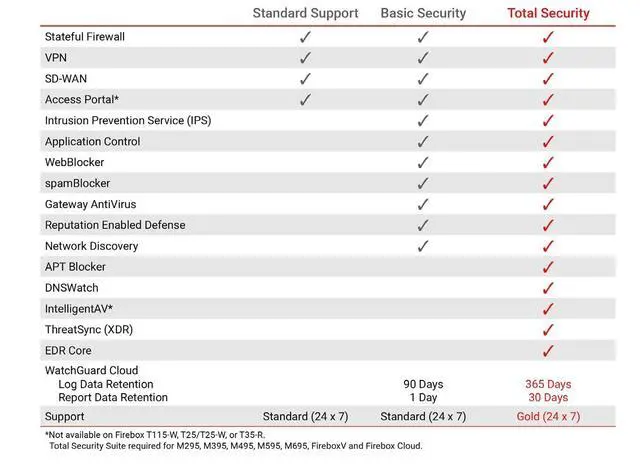Viewport: 640px width, 473px height.
Task: Click the red 365 Days retention value
Action: pyautogui.click(x=546, y=384)
